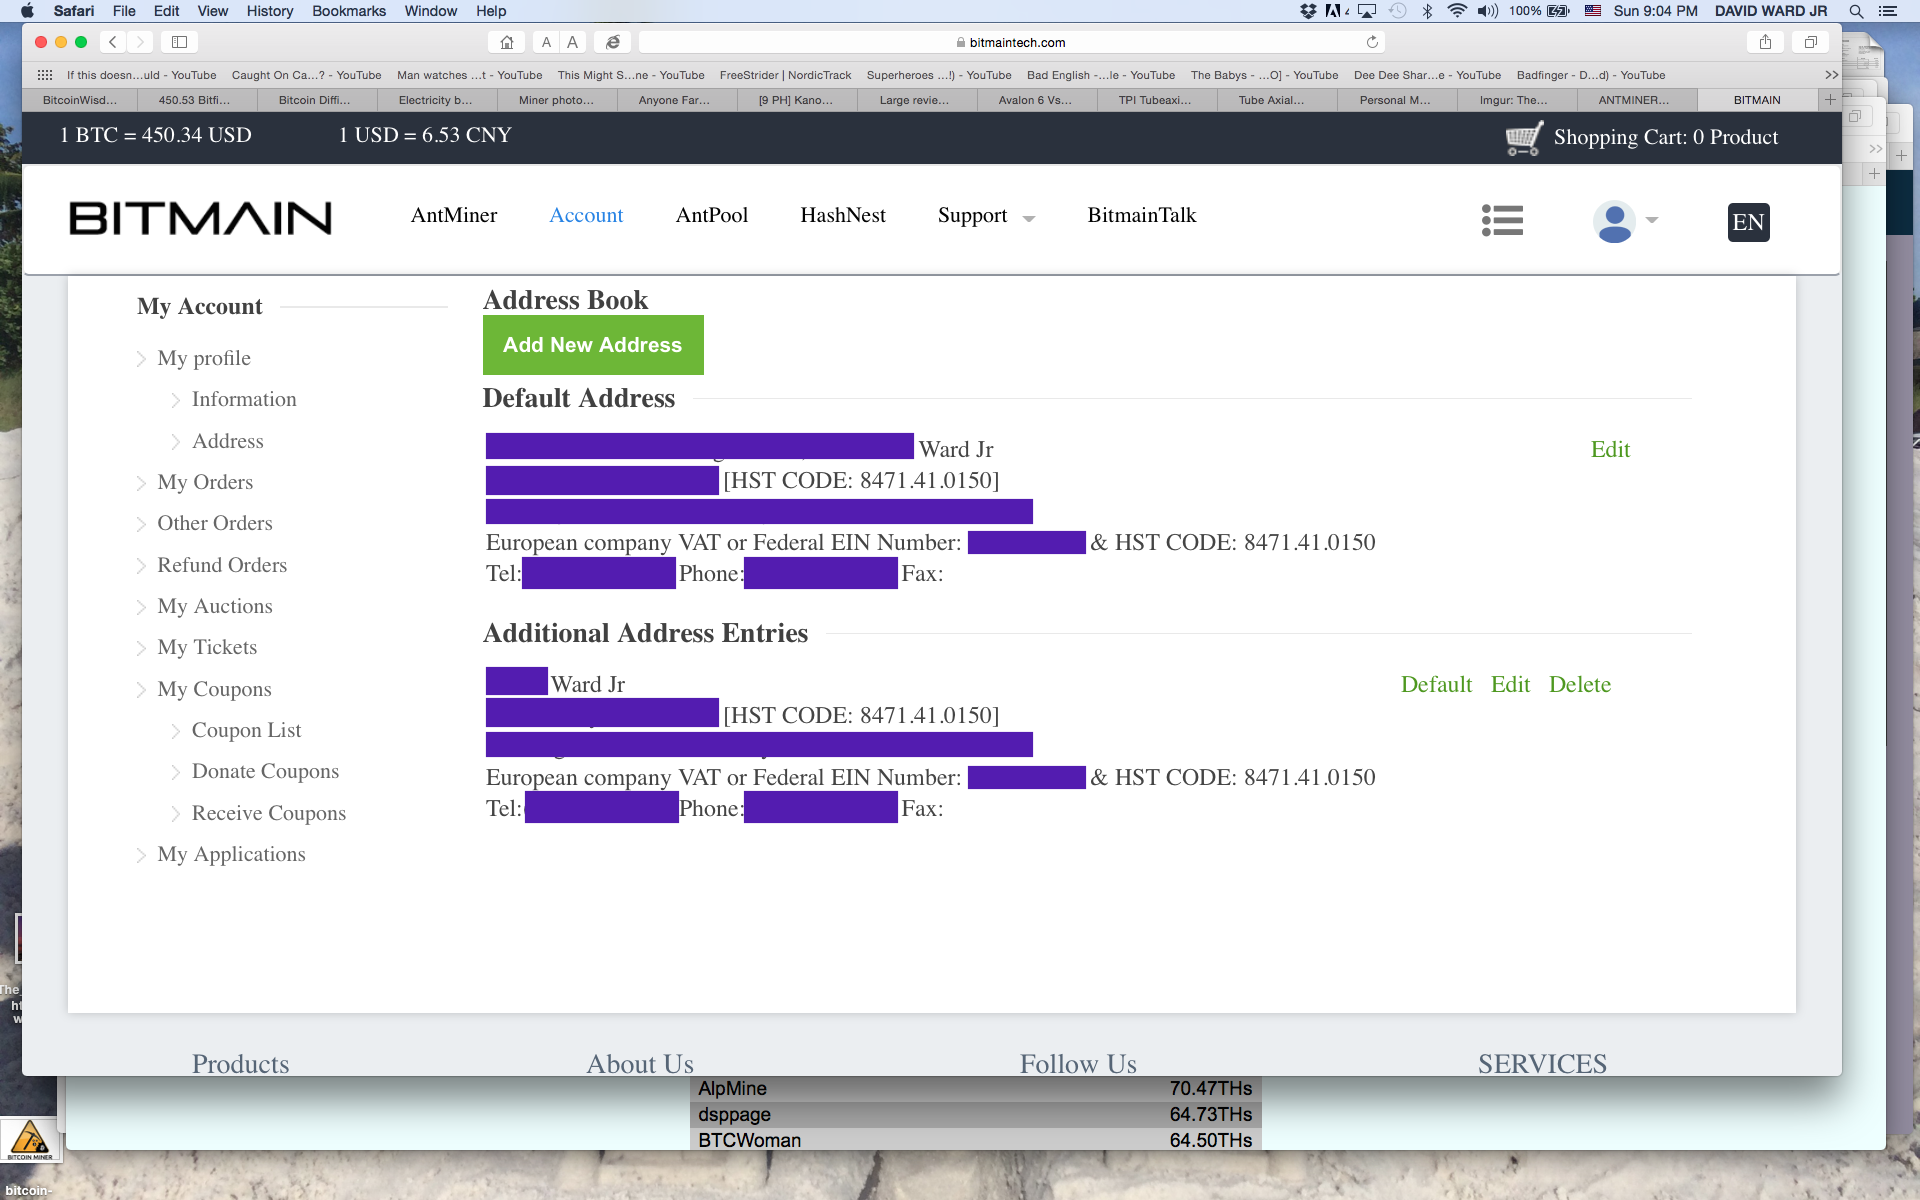Open the Safari History menu
Viewport: 1920px width, 1200px height.
pos(270,11)
